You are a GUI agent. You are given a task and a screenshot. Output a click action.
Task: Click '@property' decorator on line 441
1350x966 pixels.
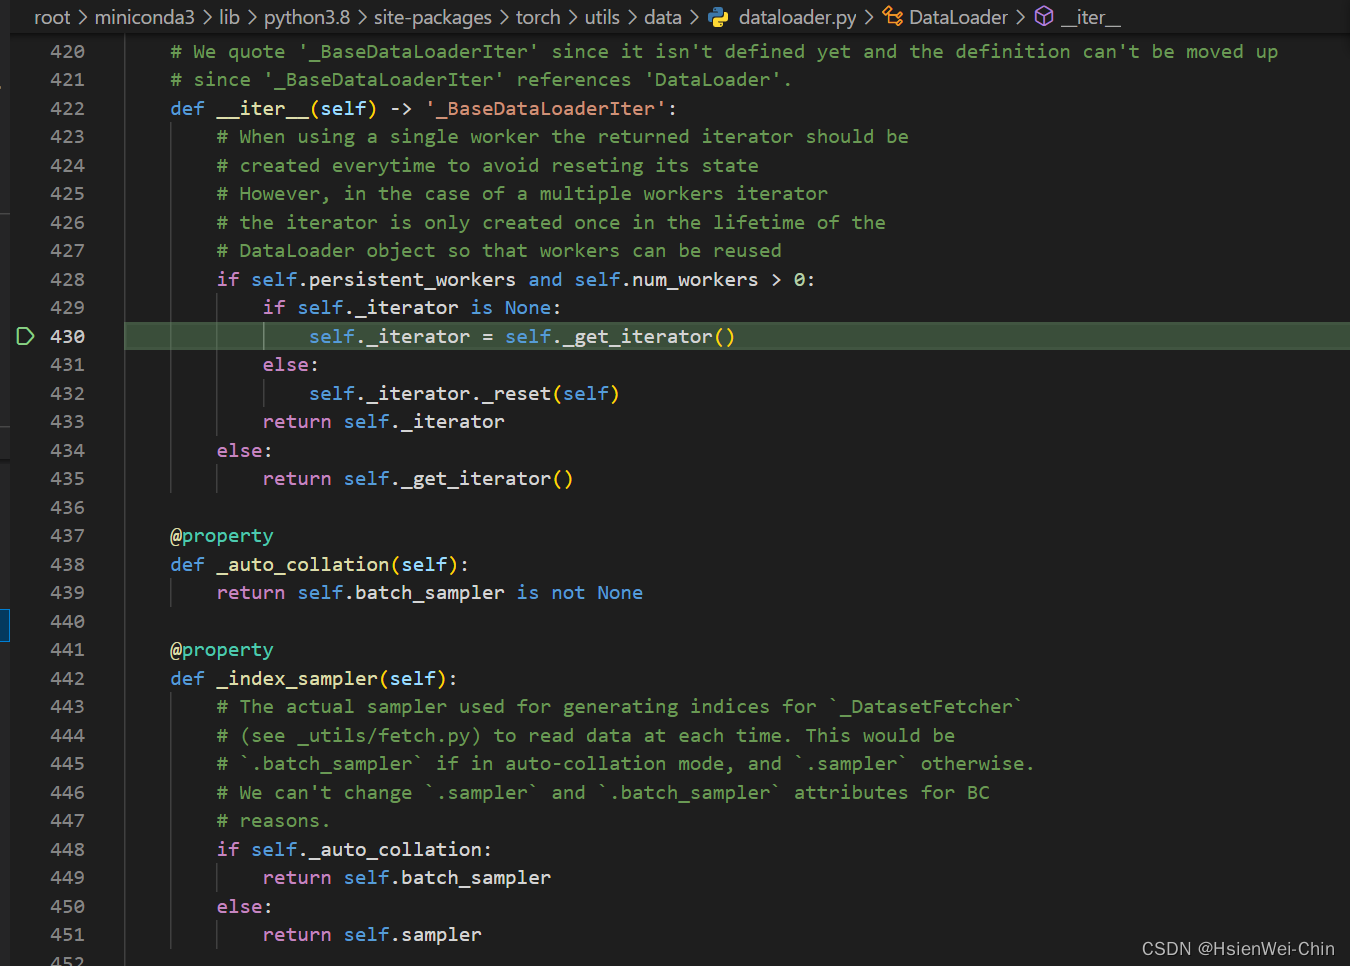pos(222,649)
